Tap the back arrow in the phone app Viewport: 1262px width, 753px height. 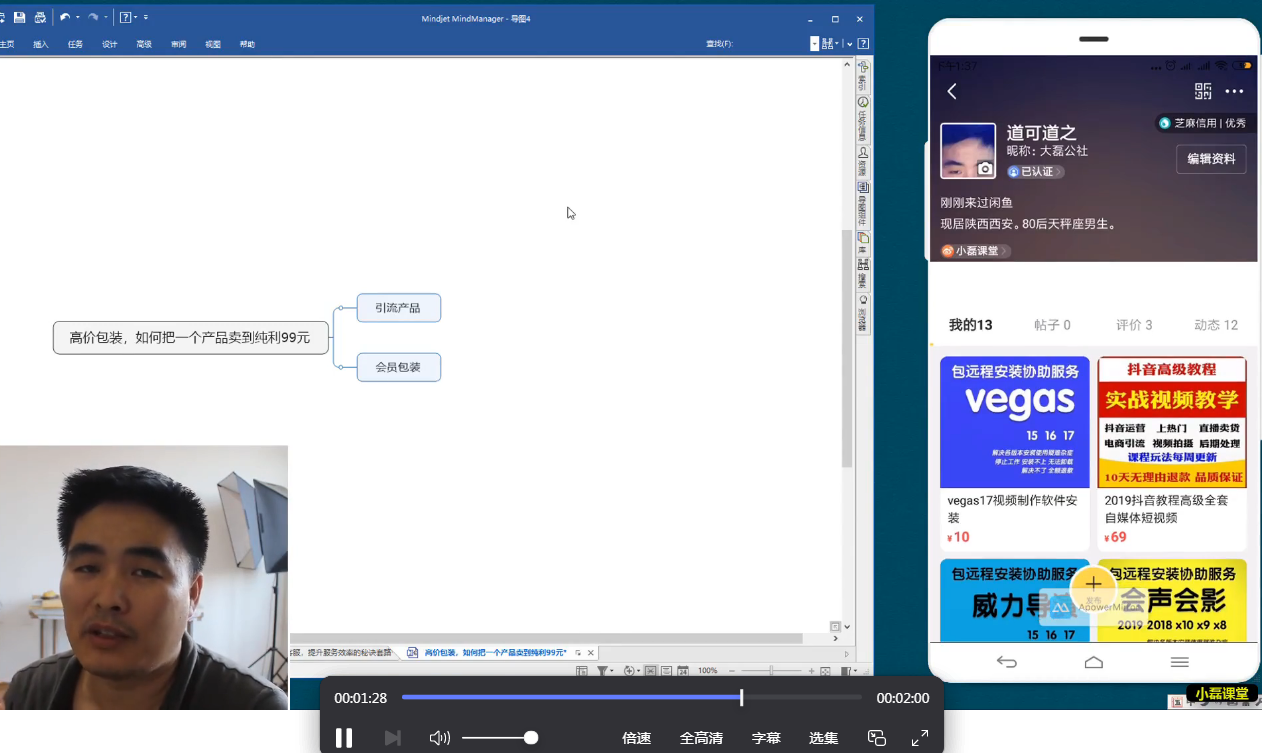point(952,91)
